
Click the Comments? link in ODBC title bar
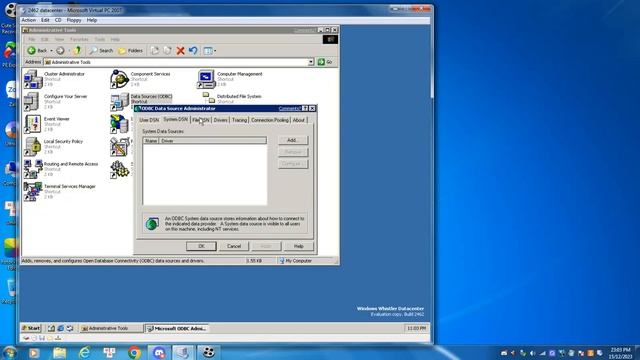tap(289, 109)
